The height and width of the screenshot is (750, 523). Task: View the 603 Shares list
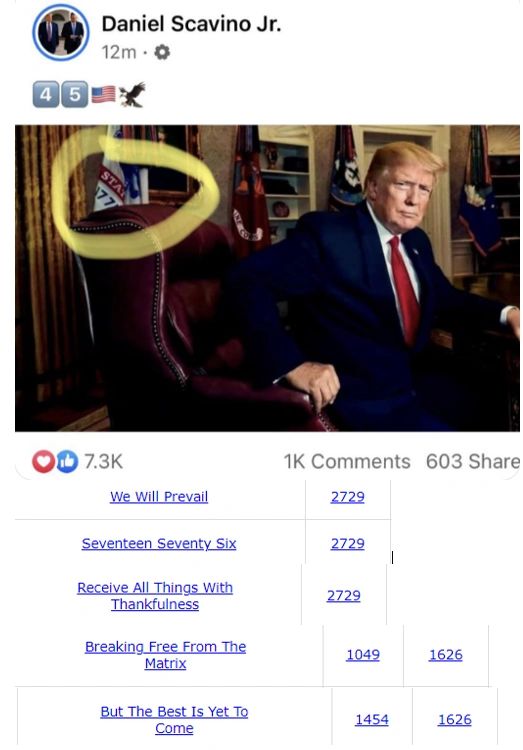pyautogui.click(x=473, y=461)
